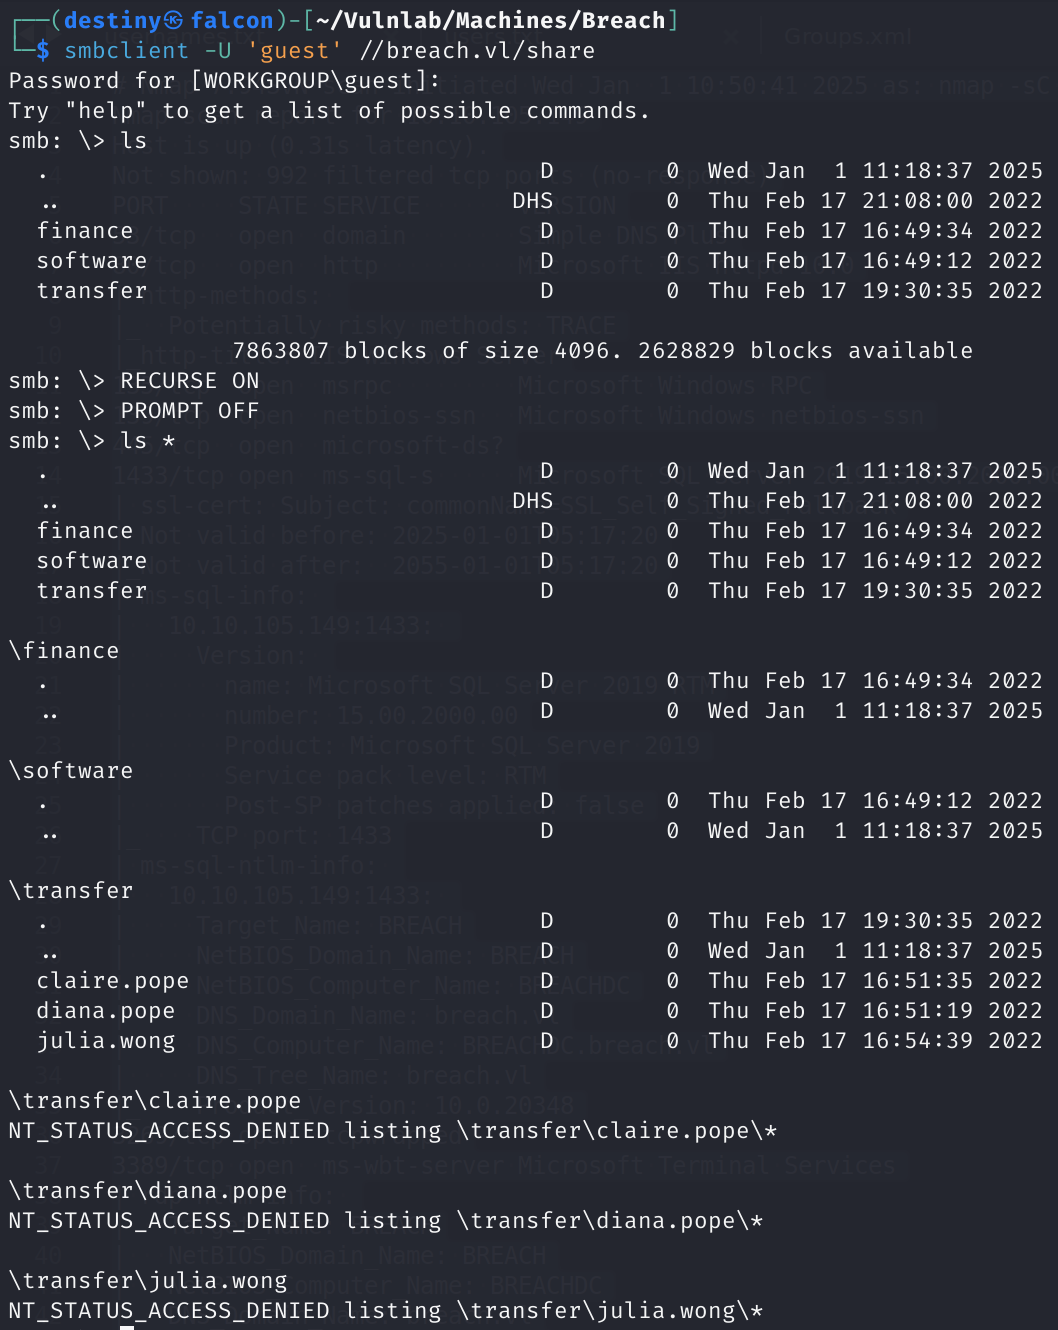Switch to the faint Groups.xml tab

coord(847,37)
